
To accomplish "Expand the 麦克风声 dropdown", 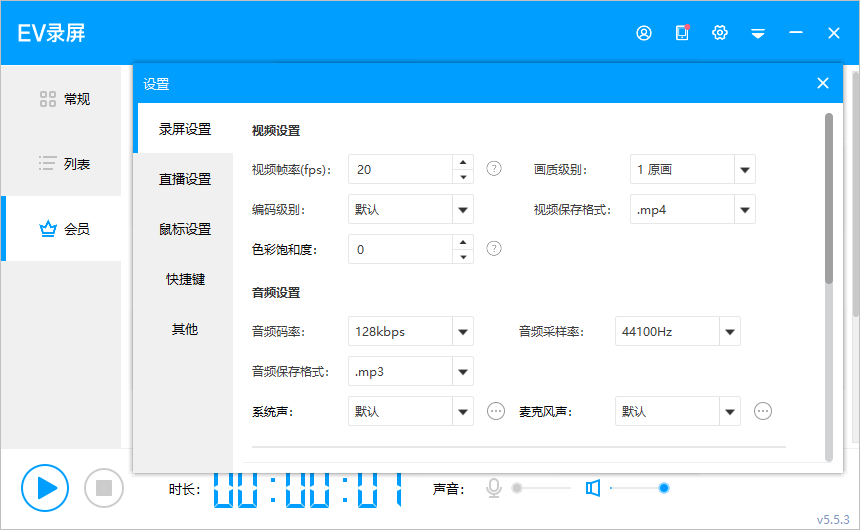I will 730,411.
